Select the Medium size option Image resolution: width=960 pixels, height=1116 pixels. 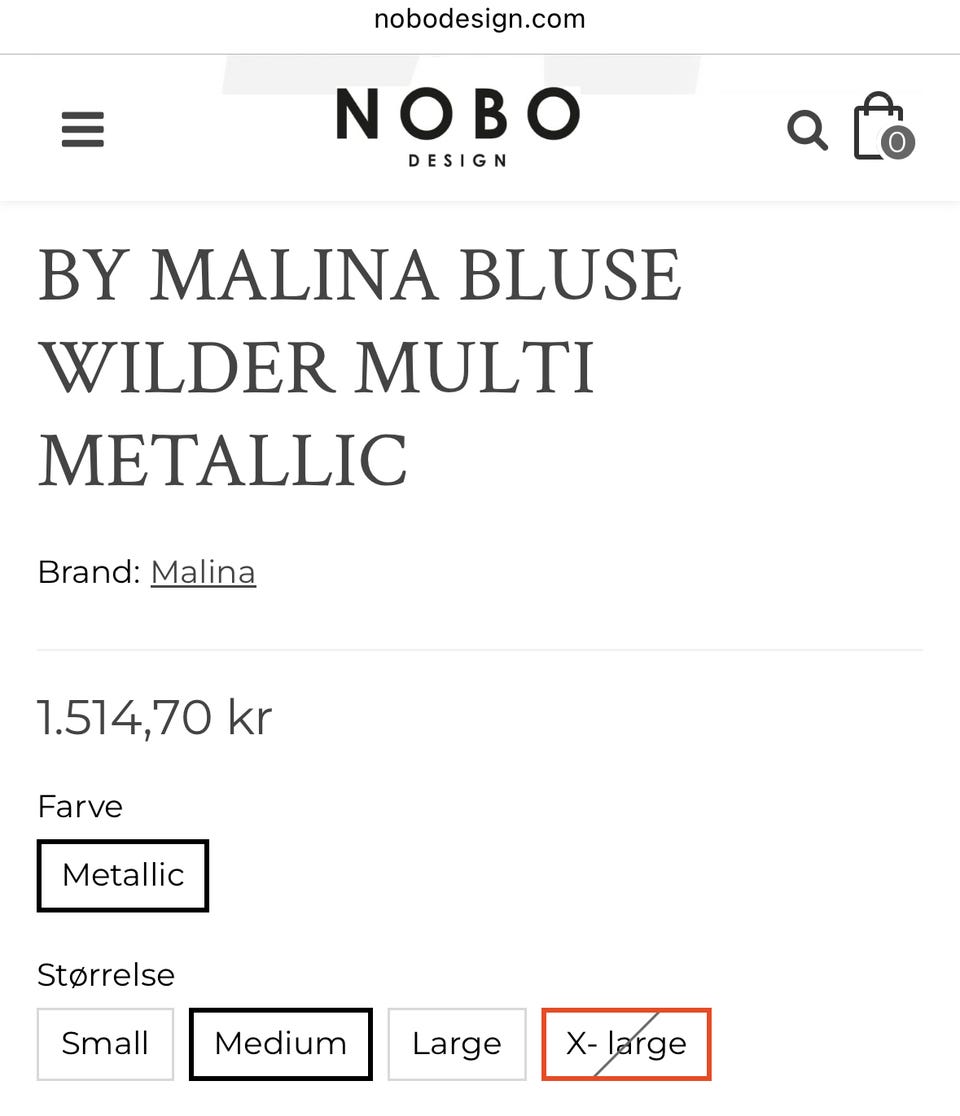[280, 1044]
